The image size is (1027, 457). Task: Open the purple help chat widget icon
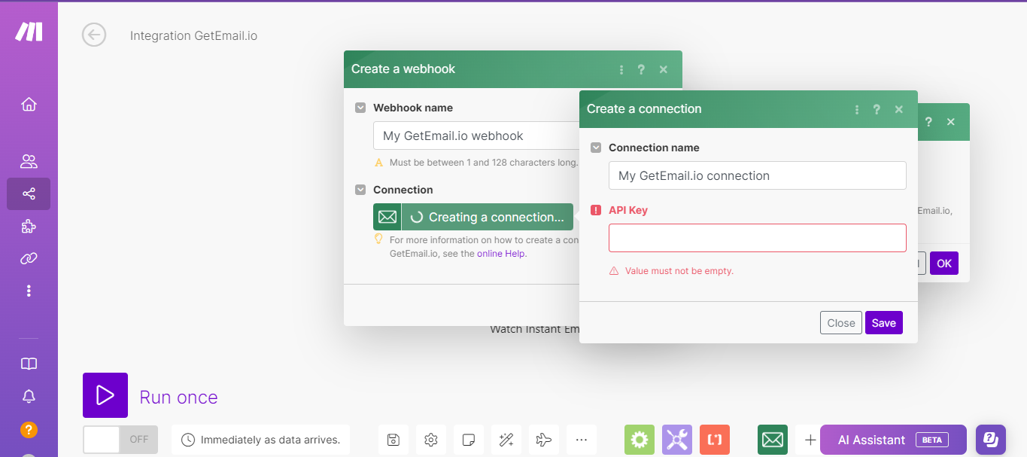tap(991, 439)
